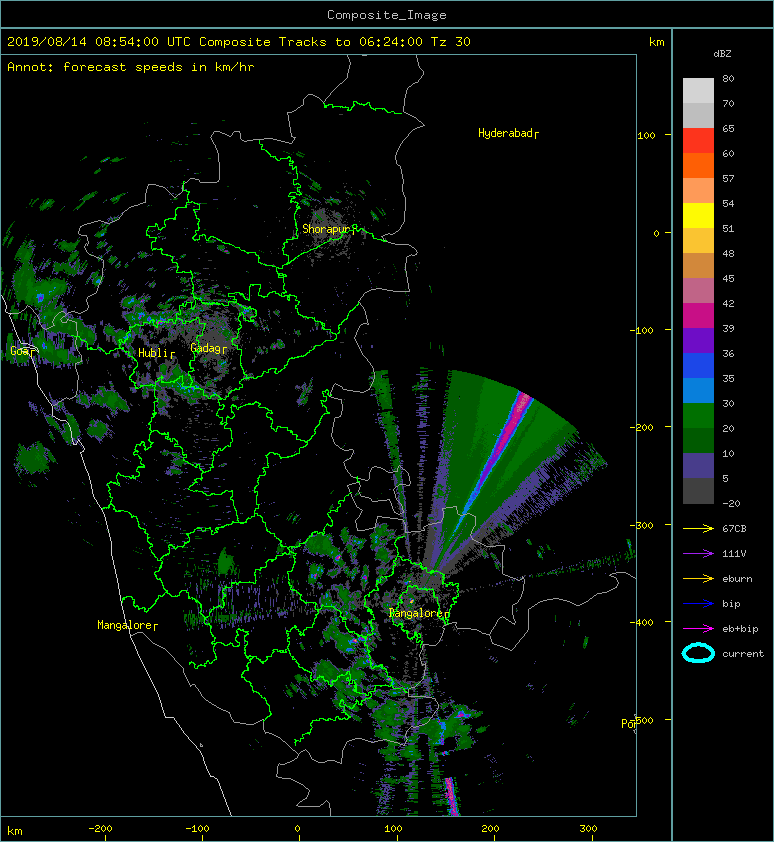Select the dark orange swatch between 60 and 57
Viewport: 774px width, 842px height.
(698, 165)
